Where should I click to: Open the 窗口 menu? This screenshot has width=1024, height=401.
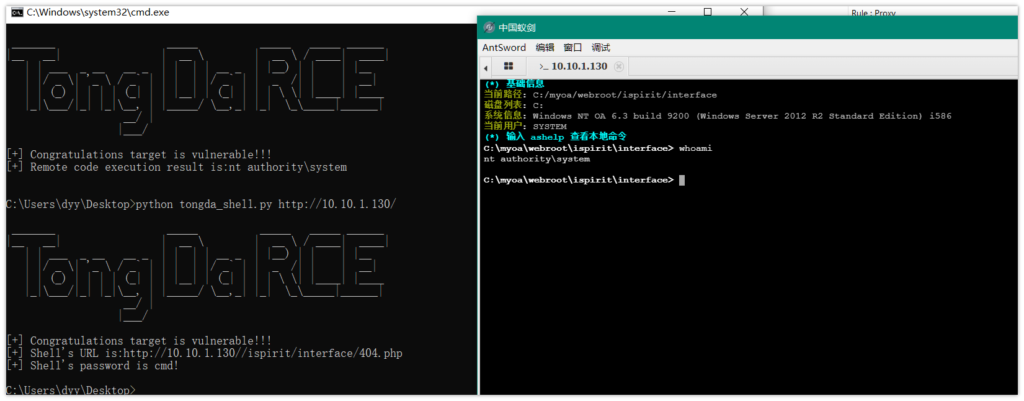coord(573,47)
